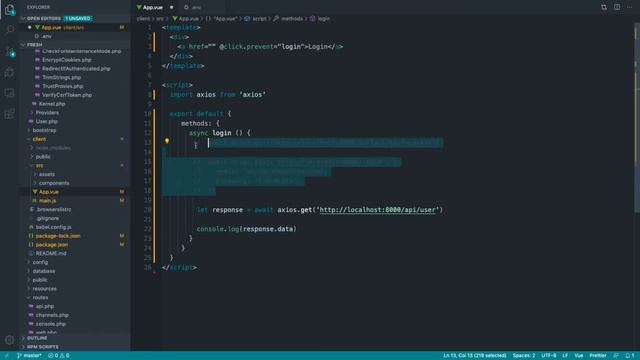
Task: Open Kernel.php file
Action: pyautogui.click(x=52, y=104)
